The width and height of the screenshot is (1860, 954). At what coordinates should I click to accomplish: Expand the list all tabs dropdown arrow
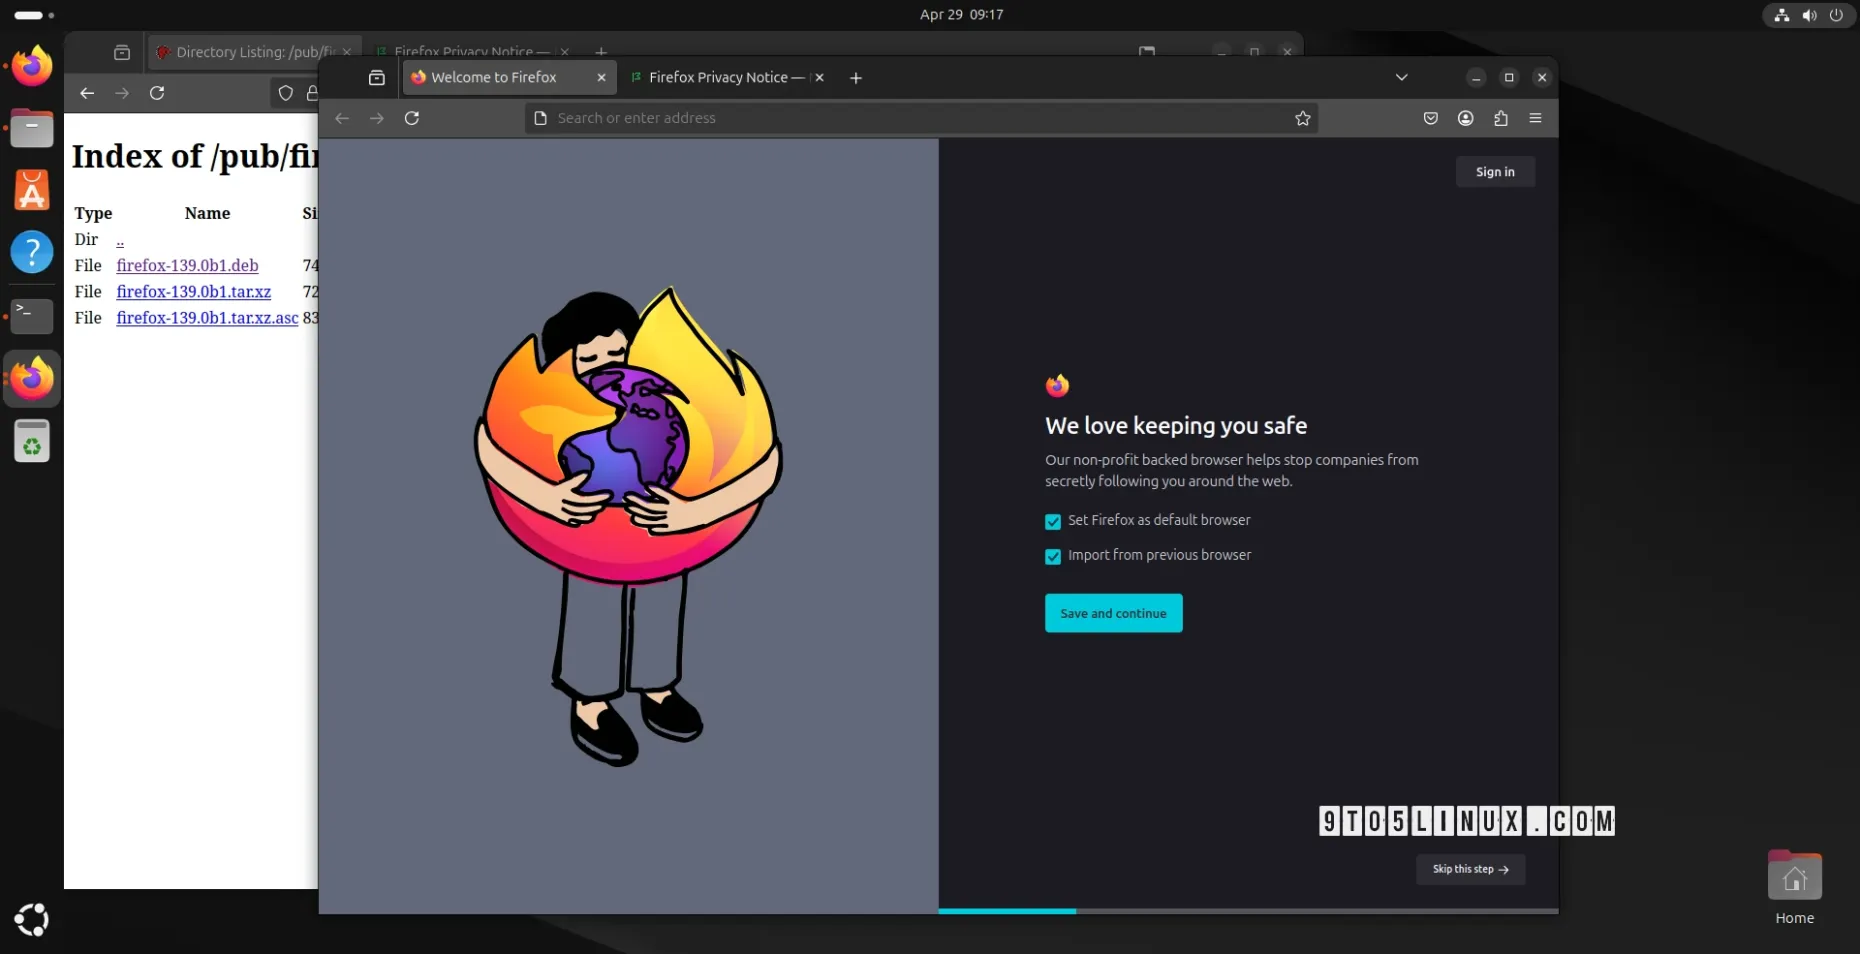(x=1402, y=78)
